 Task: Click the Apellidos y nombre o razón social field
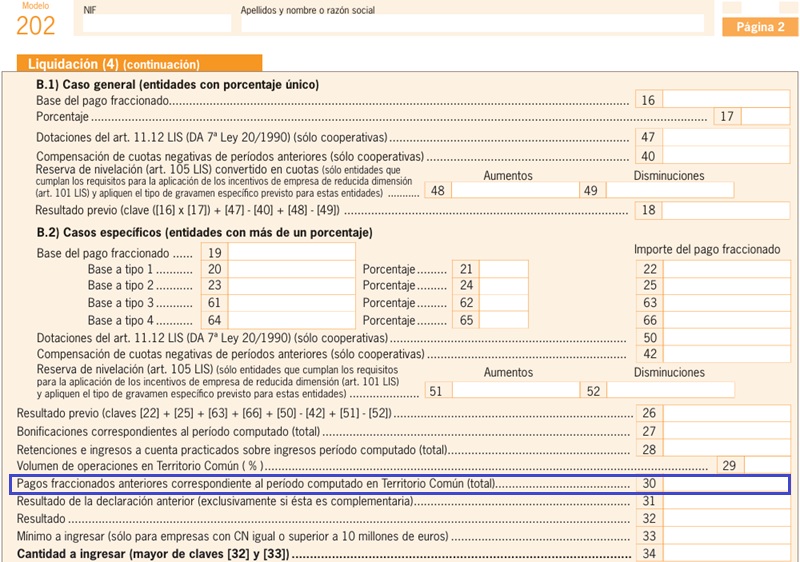click(x=472, y=23)
